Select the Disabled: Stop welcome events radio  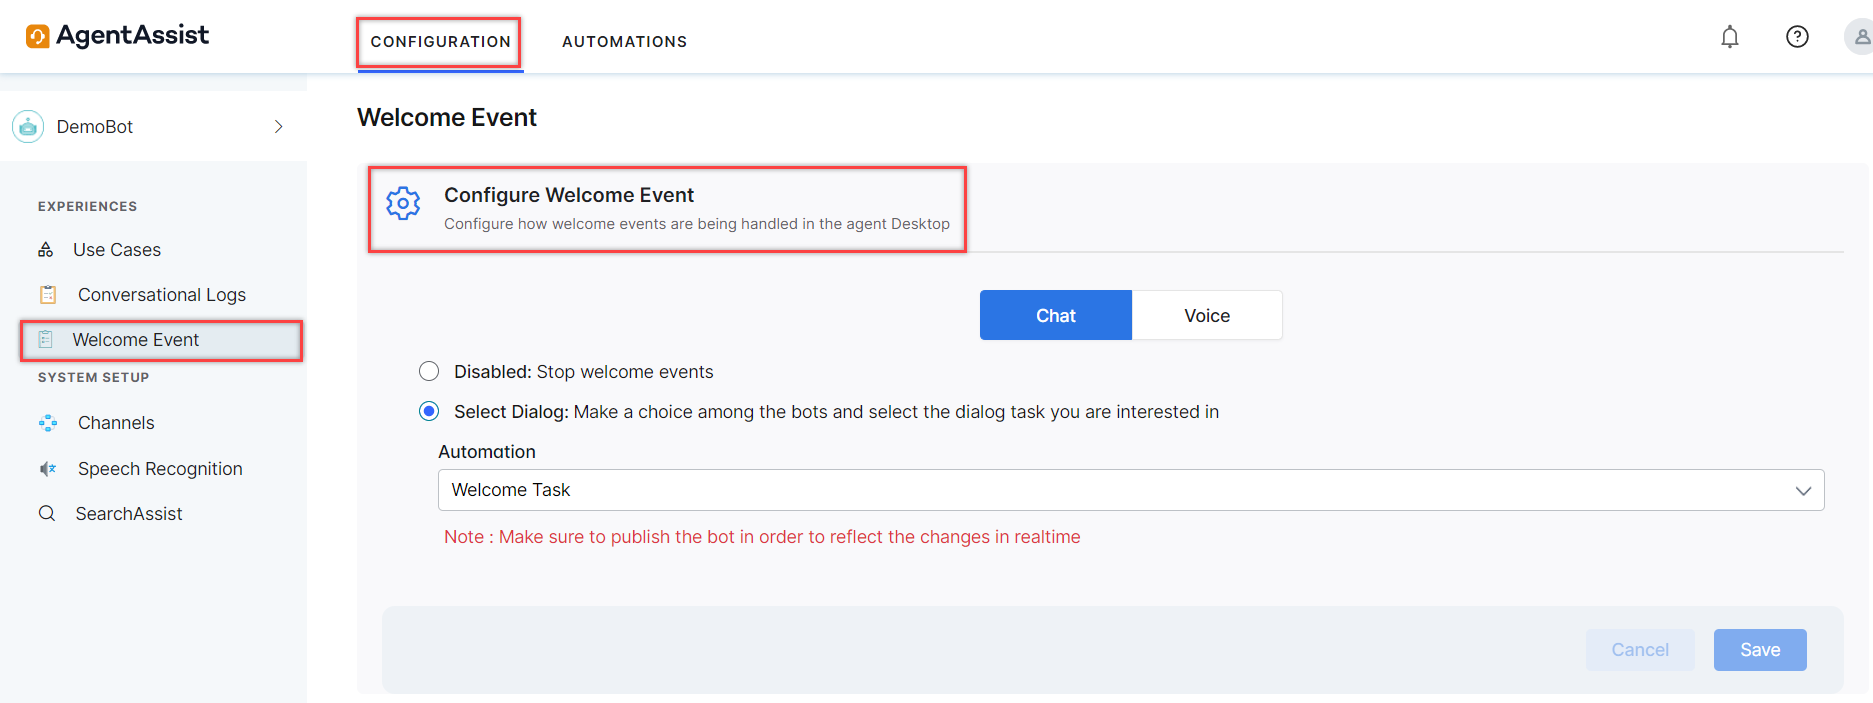(x=429, y=371)
